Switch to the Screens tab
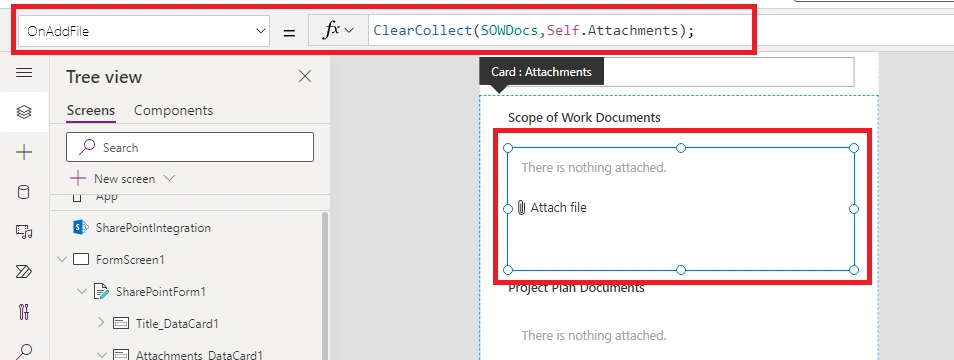This screenshot has width=954, height=360. tap(91, 111)
